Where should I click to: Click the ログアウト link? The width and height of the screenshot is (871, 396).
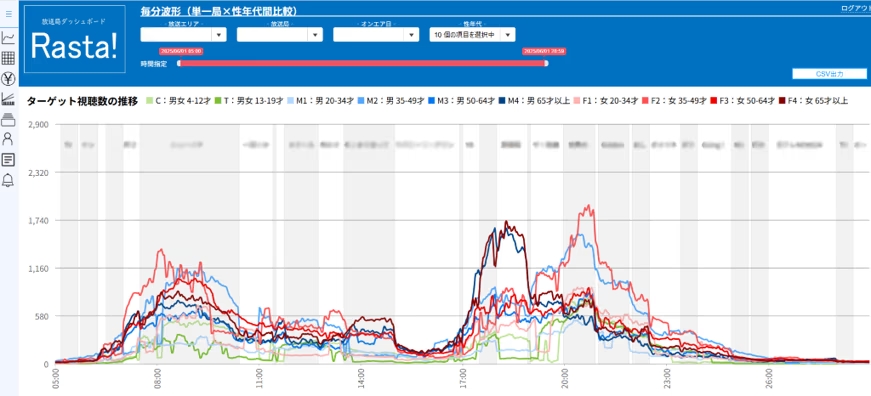tap(856, 8)
